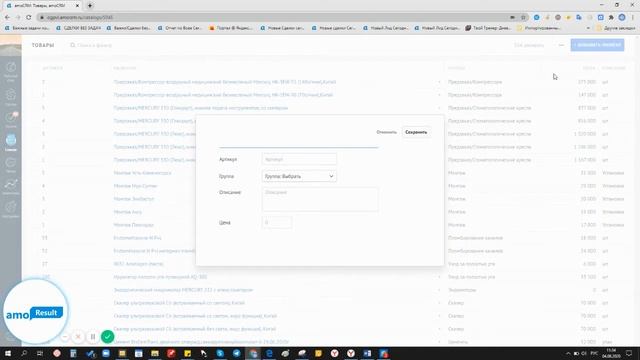Go back with the browser back arrow
640x360 pixels.
[x=7, y=17]
